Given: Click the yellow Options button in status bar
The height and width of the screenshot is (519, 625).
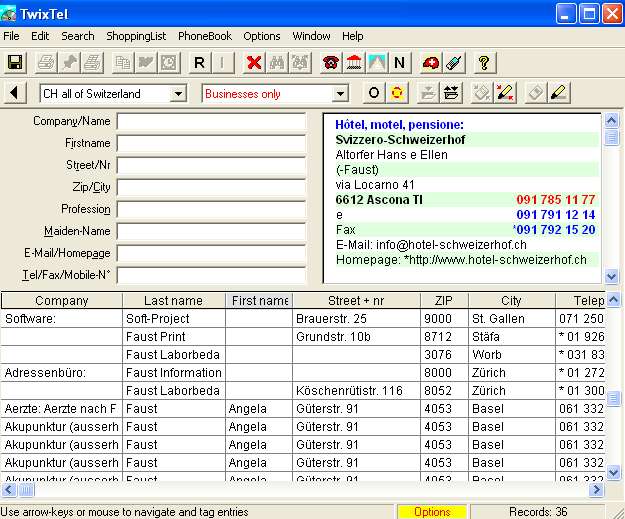Looking at the screenshot, I should click(x=432, y=512).
